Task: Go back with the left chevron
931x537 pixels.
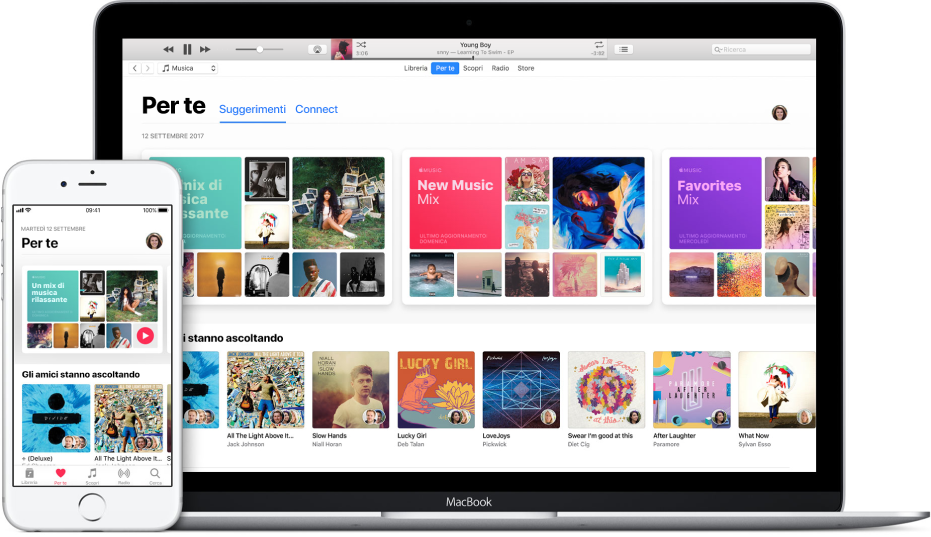Action: pos(135,68)
